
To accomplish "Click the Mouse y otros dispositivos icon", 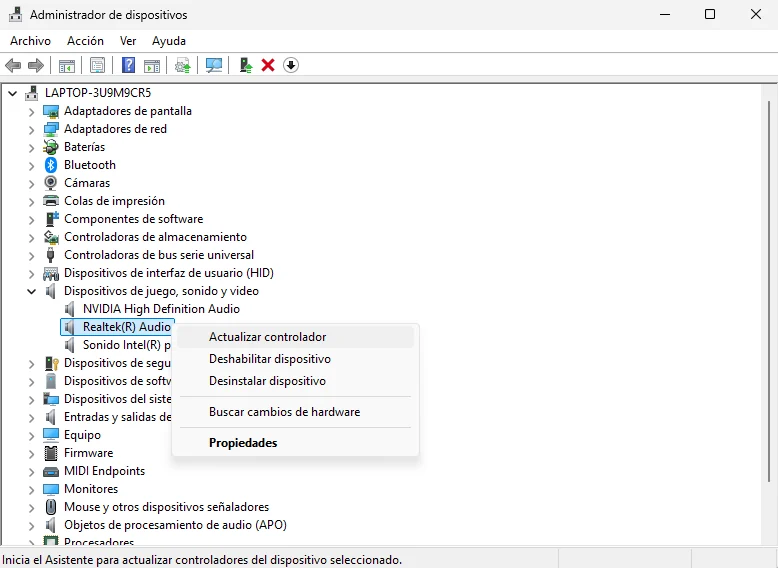I will (51, 506).
